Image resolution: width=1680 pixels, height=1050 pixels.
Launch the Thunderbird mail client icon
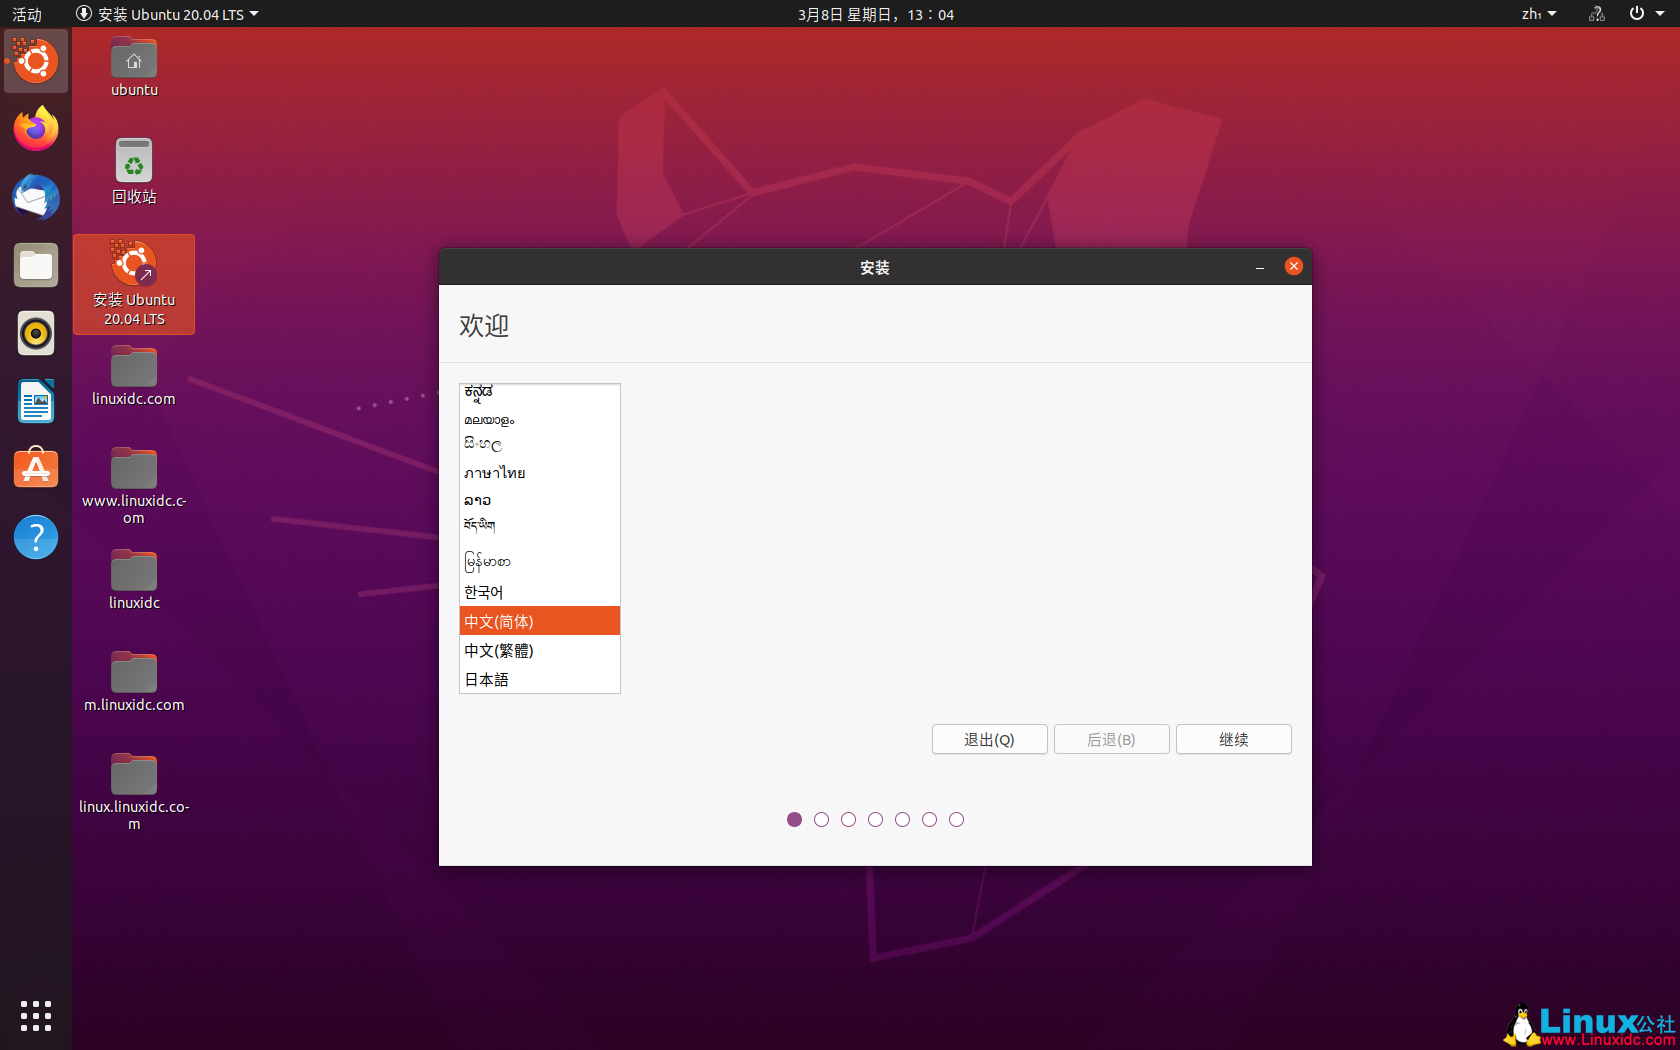pyautogui.click(x=35, y=198)
